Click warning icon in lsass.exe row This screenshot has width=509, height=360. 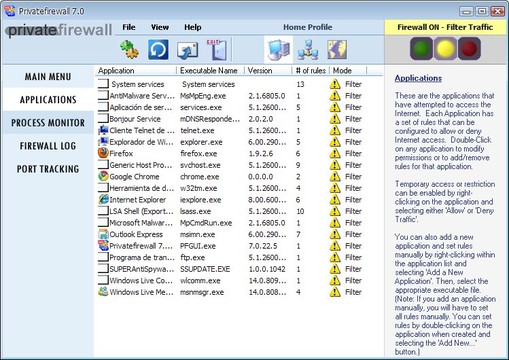[x=335, y=211]
